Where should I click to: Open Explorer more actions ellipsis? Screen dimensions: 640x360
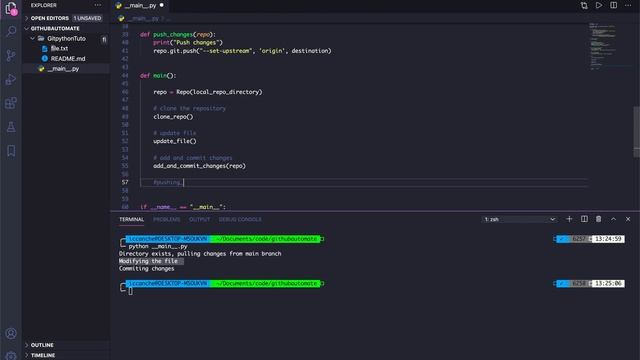tap(98, 5)
